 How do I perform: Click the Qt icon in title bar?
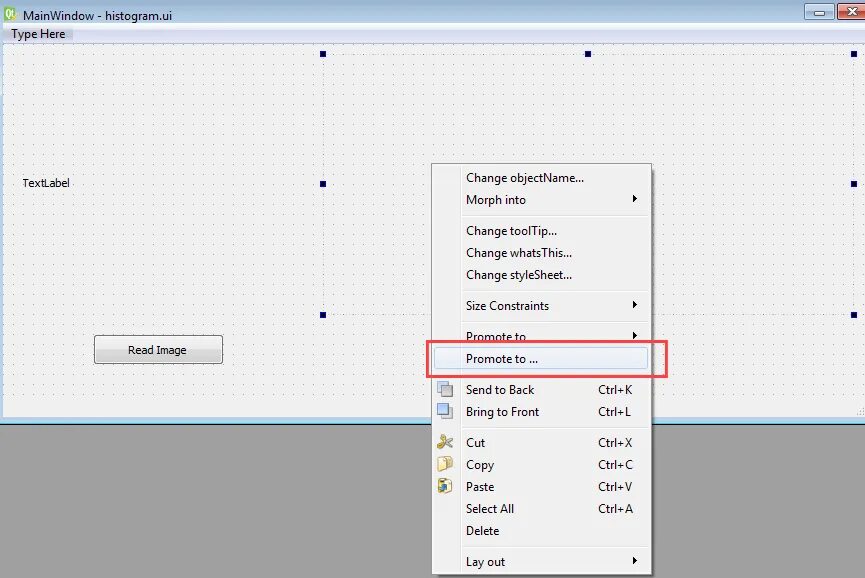click(10, 14)
